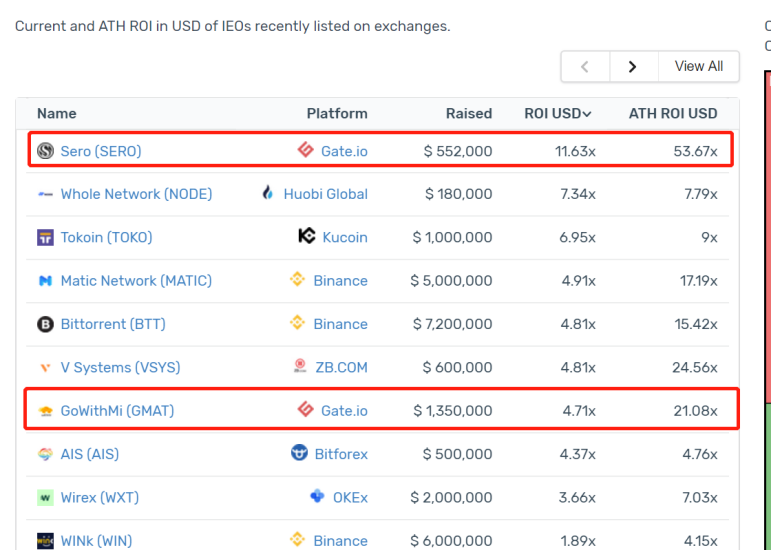771x550 pixels.
Task: Open the Matic Network (MATIC) link
Action: 136,281
